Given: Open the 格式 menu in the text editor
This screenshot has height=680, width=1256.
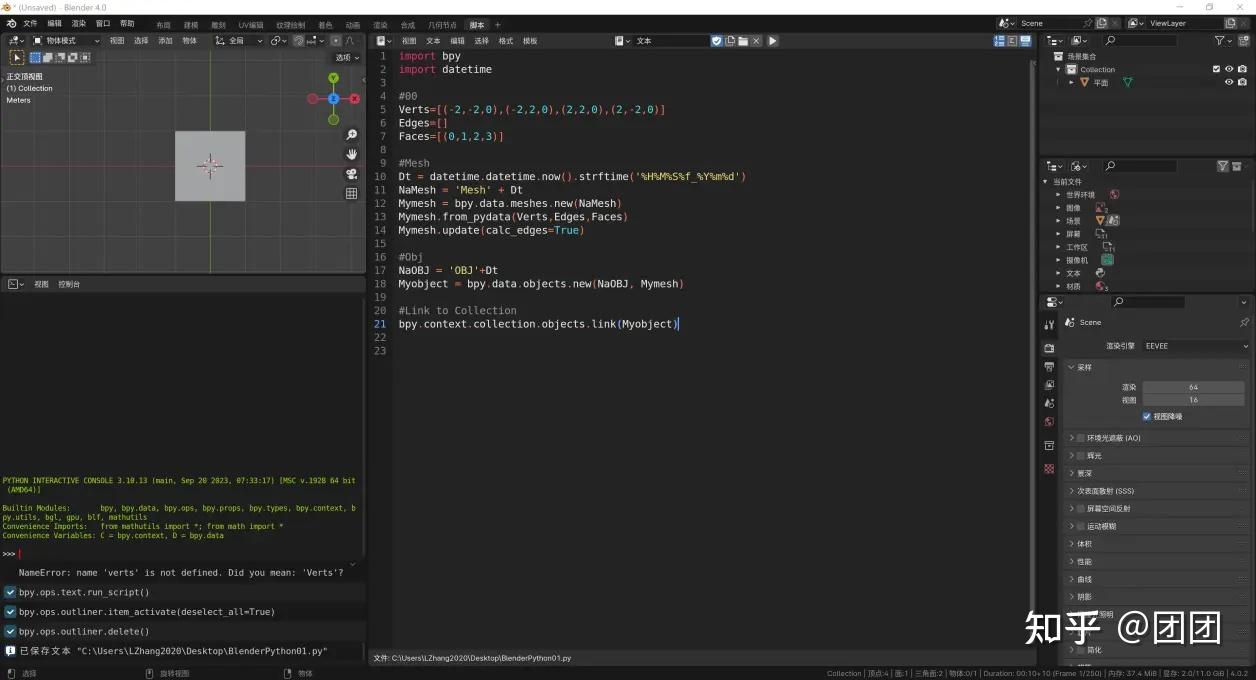Looking at the screenshot, I should 505,40.
